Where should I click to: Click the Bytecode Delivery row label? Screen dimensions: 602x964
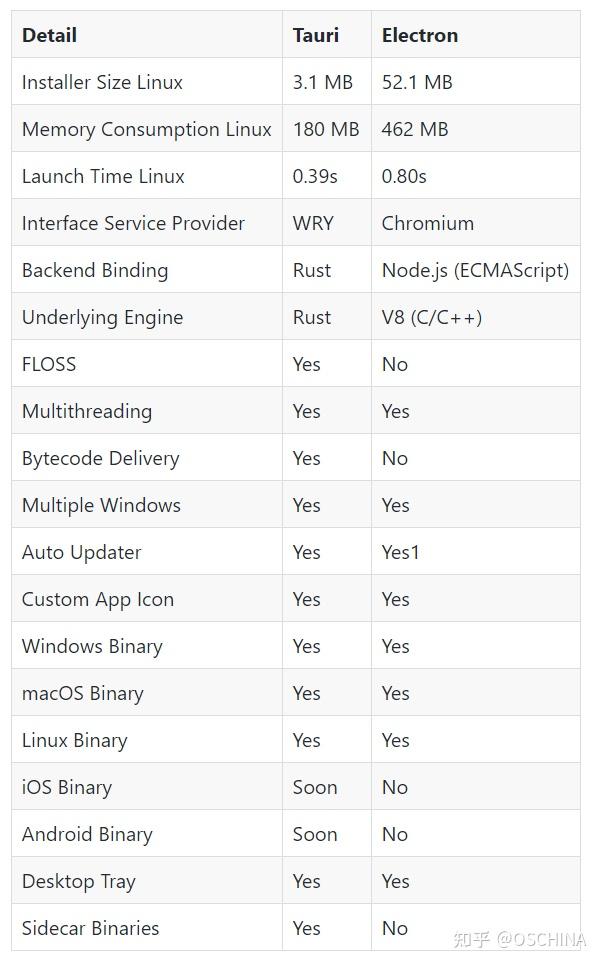click(x=100, y=458)
